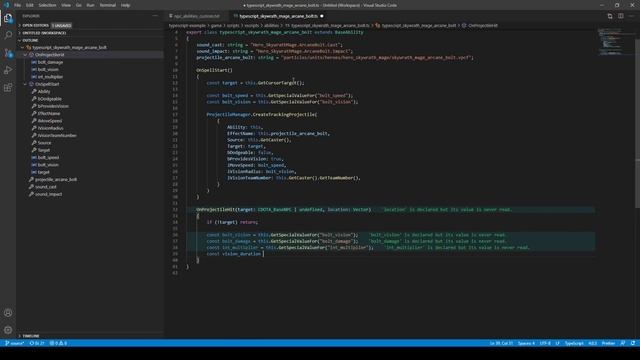This screenshot has width=640, height=360.
Task: Select iVisionTeamNumber in Outline
Action: pyautogui.click(x=57, y=136)
